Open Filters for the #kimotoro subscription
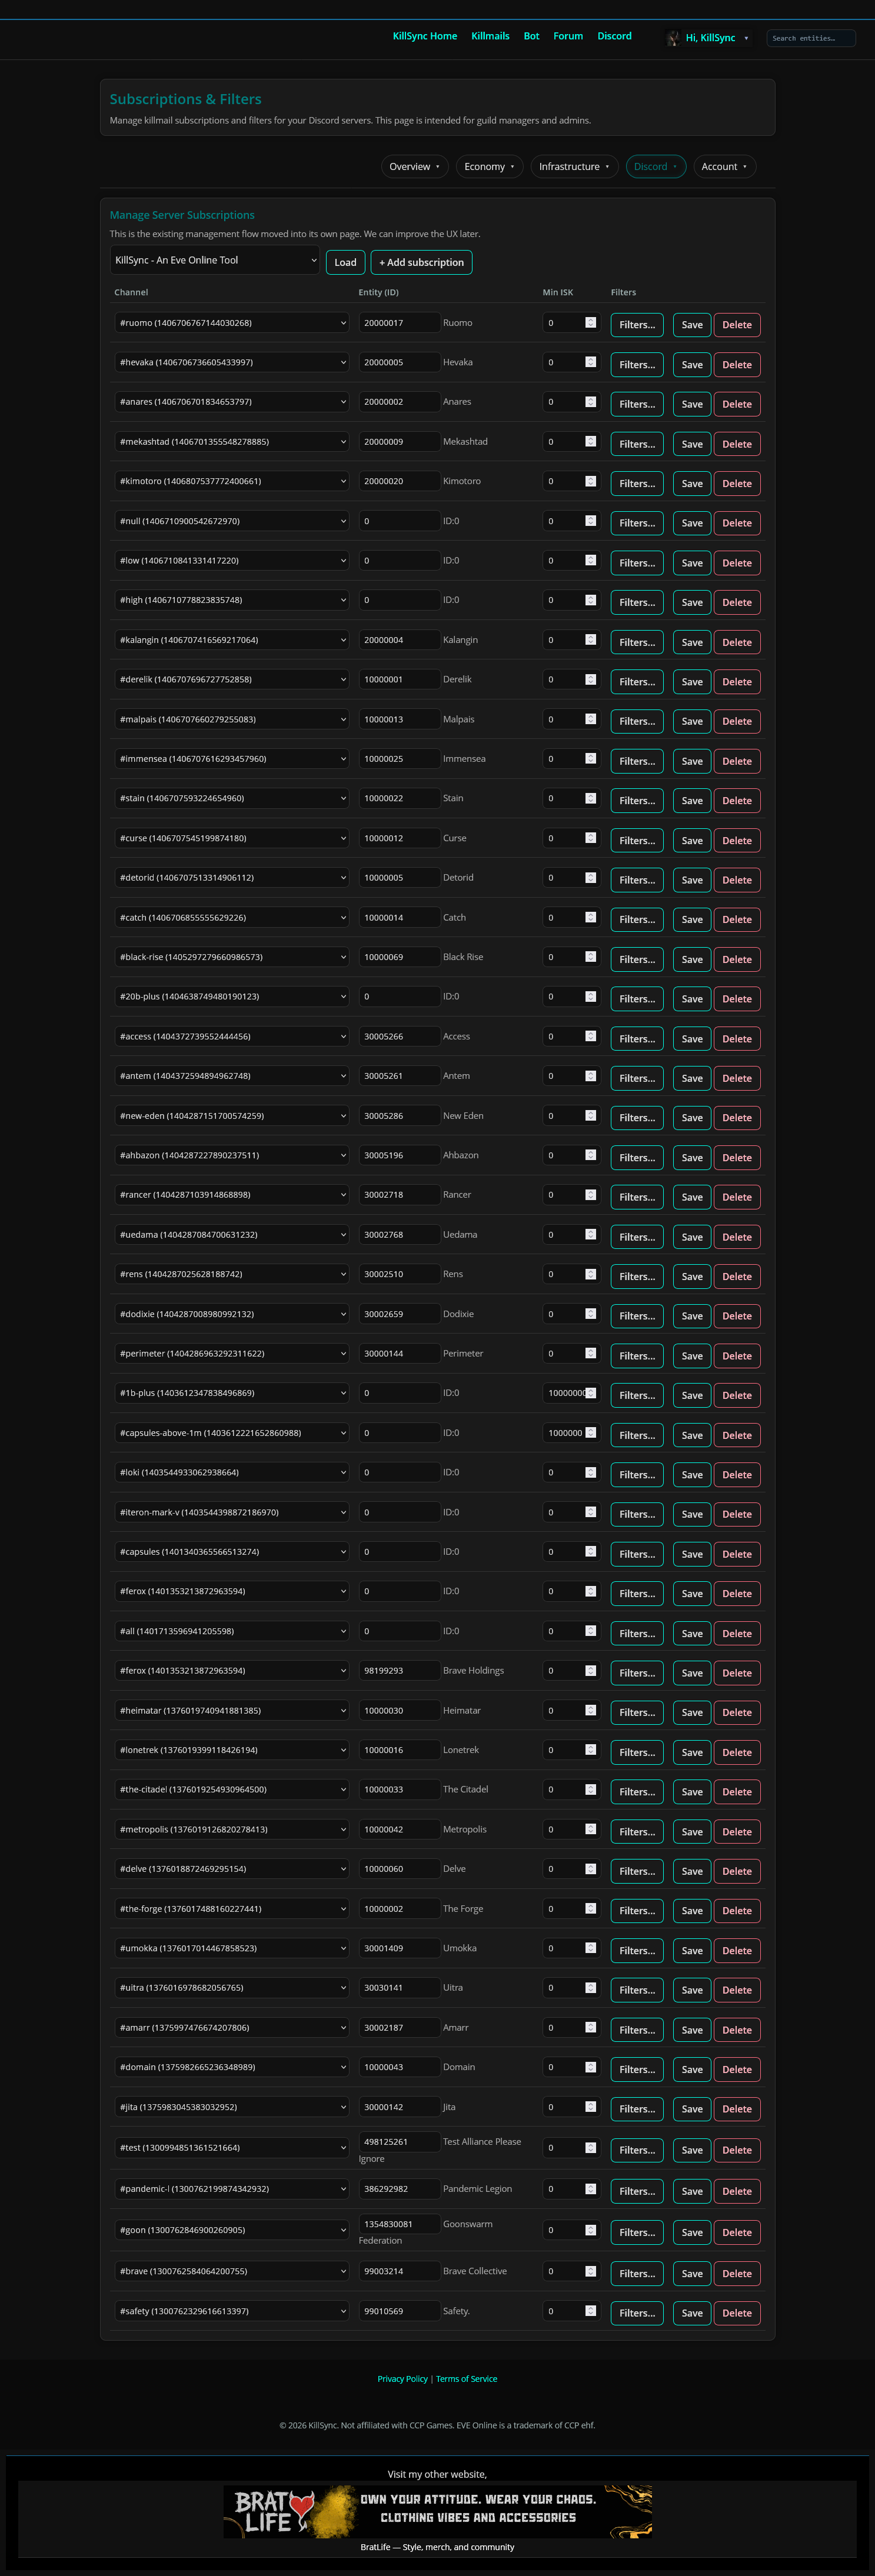Image resolution: width=875 pixels, height=2576 pixels. (636, 484)
